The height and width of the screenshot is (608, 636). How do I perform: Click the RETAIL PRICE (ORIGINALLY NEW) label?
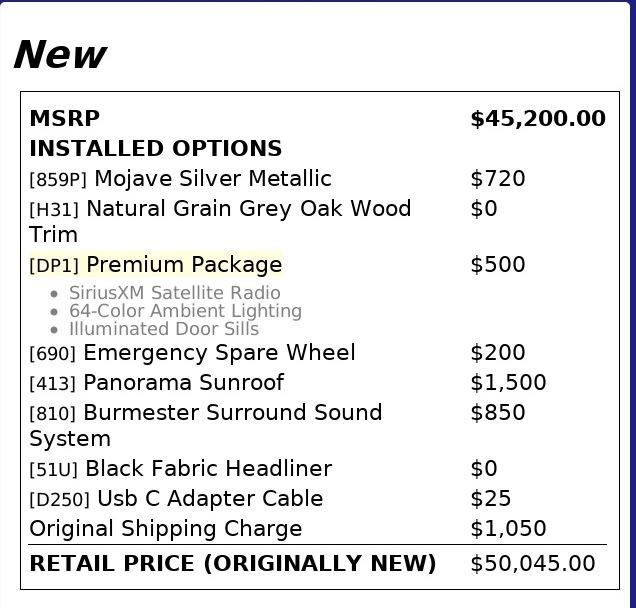point(232,563)
